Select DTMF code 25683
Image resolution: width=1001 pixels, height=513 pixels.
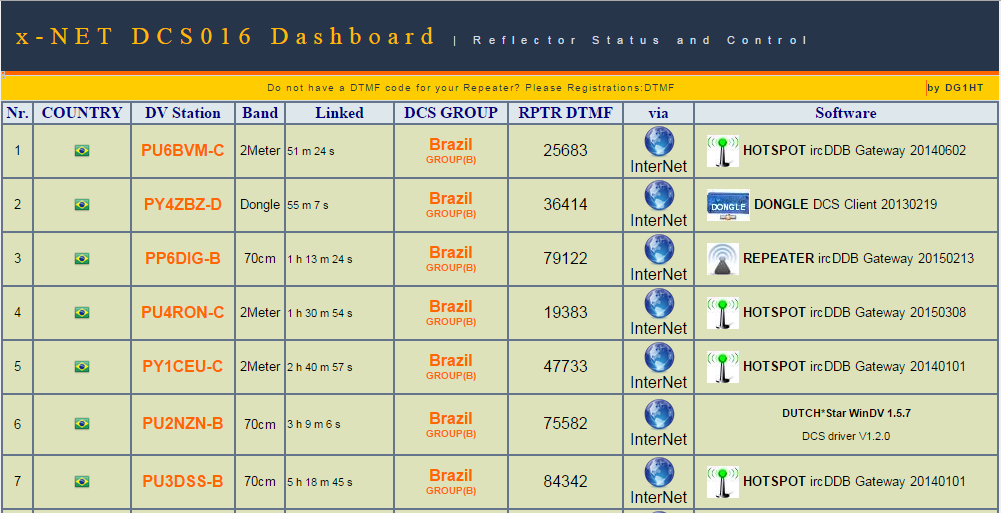(x=566, y=151)
